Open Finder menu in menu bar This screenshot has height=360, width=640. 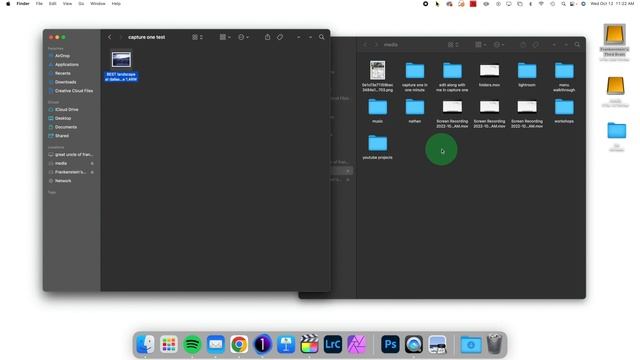23,4
